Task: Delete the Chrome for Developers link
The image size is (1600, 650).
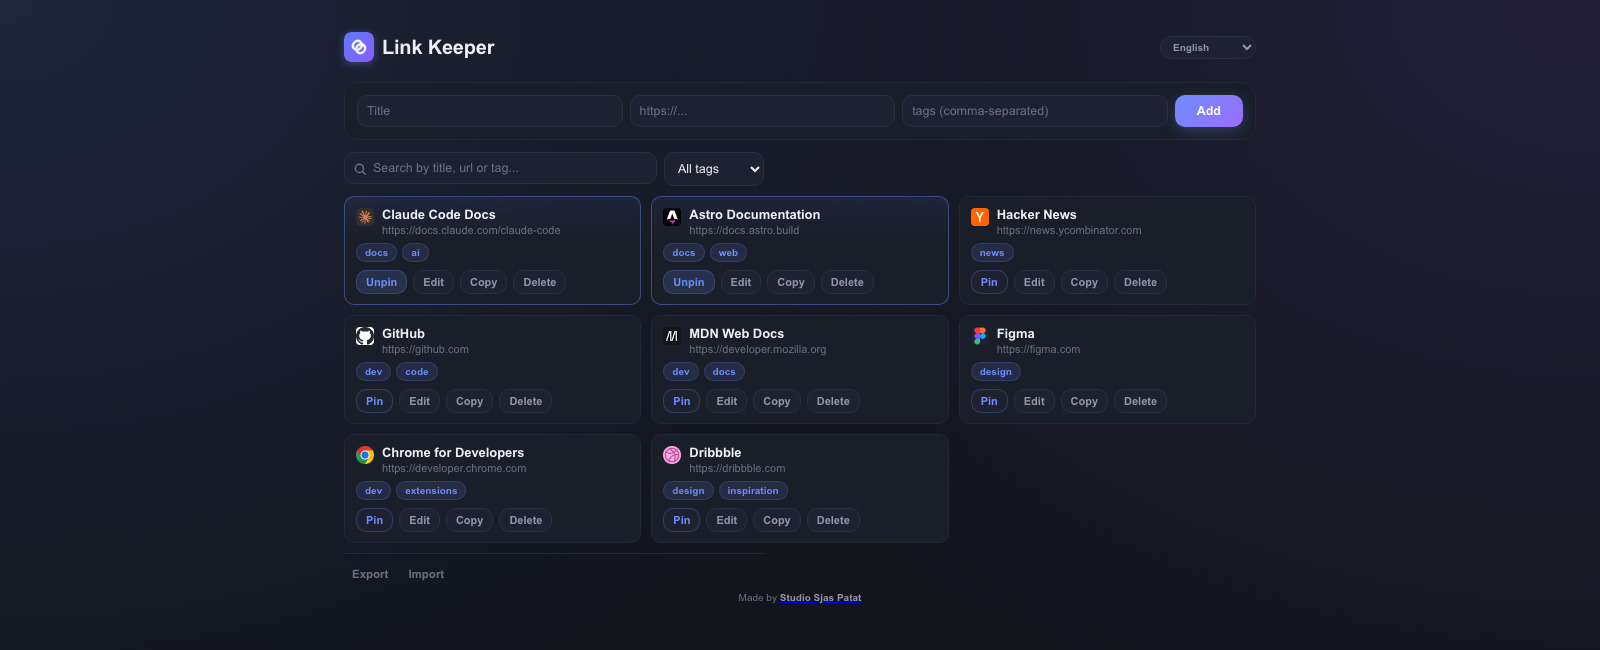Action: click(x=526, y=520)
